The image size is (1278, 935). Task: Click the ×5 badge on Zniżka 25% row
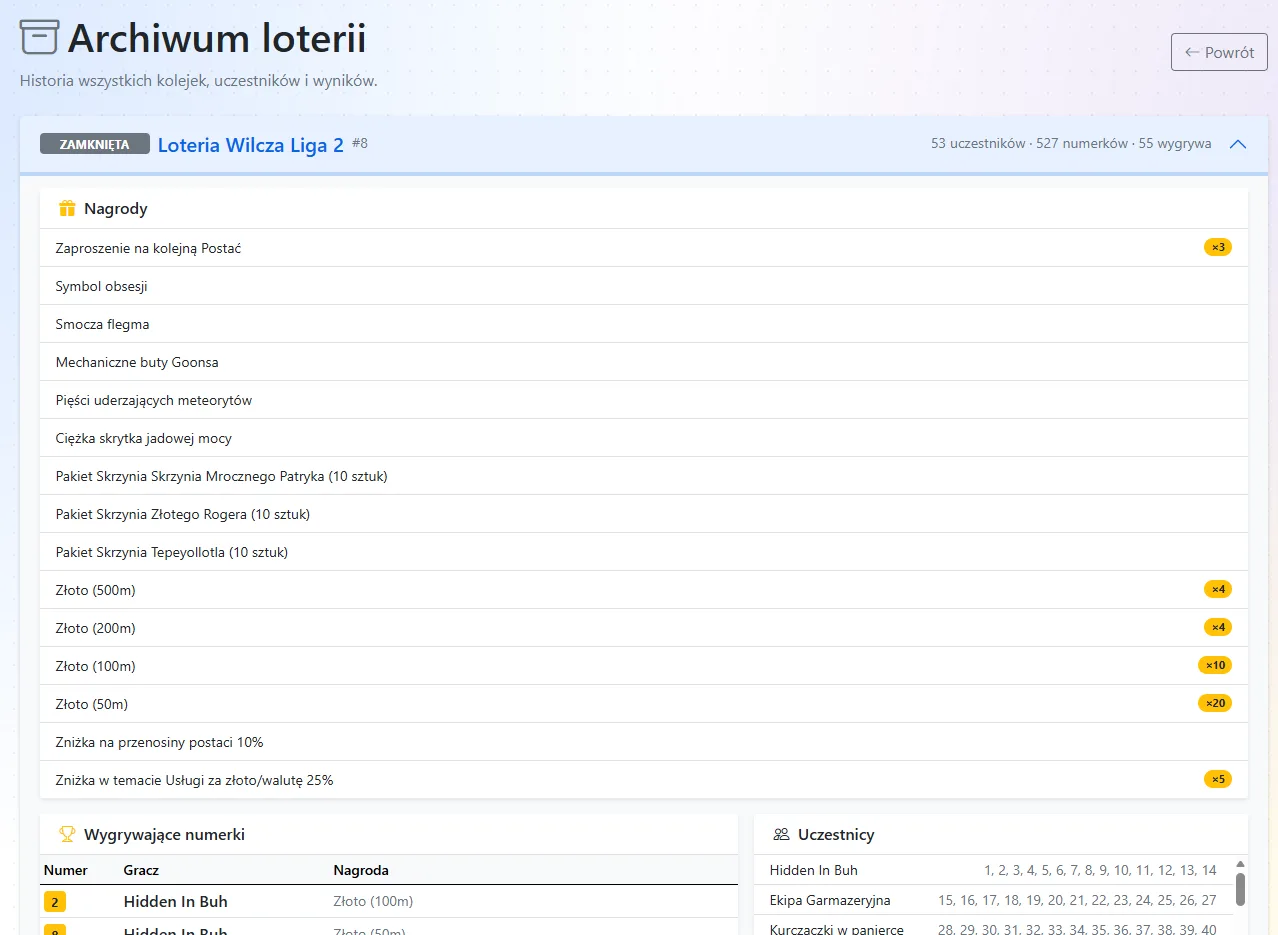click(x=1217, y=779)
